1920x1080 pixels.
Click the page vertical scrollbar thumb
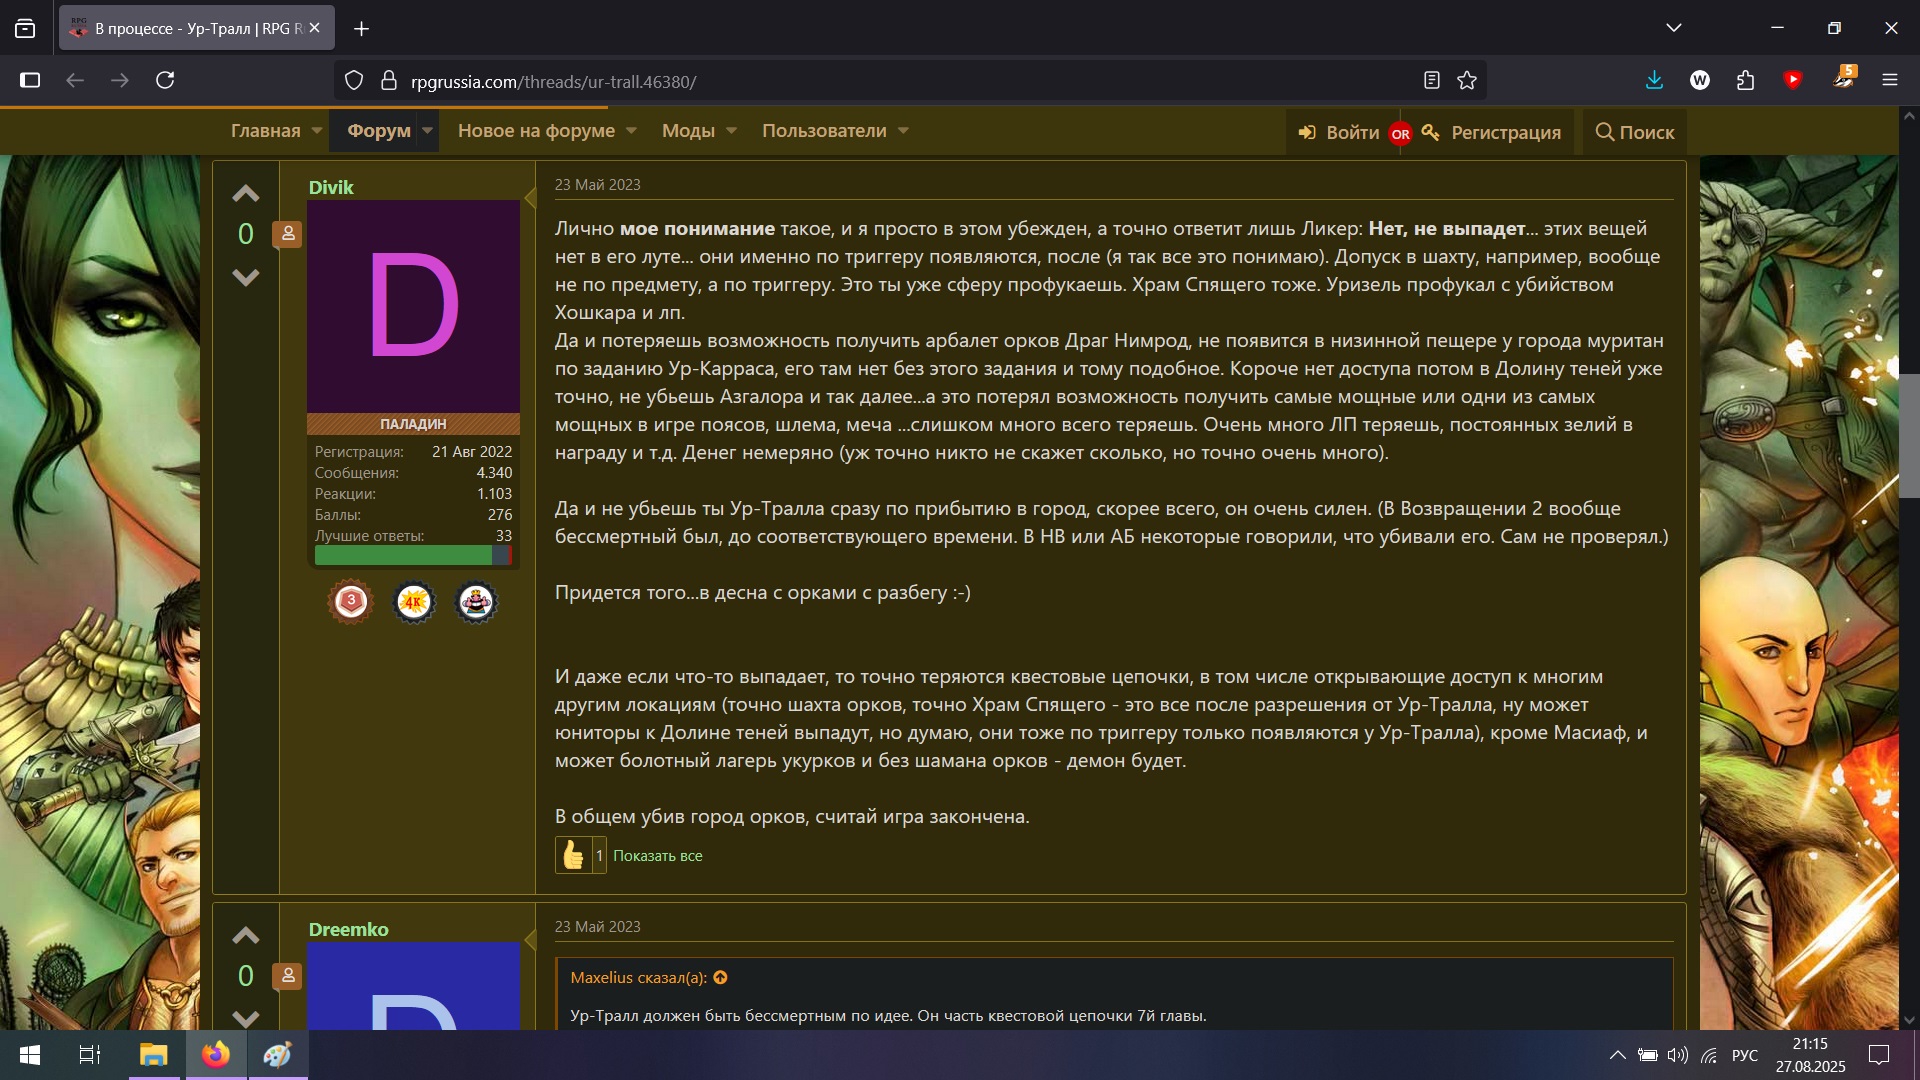point(1909,435)
